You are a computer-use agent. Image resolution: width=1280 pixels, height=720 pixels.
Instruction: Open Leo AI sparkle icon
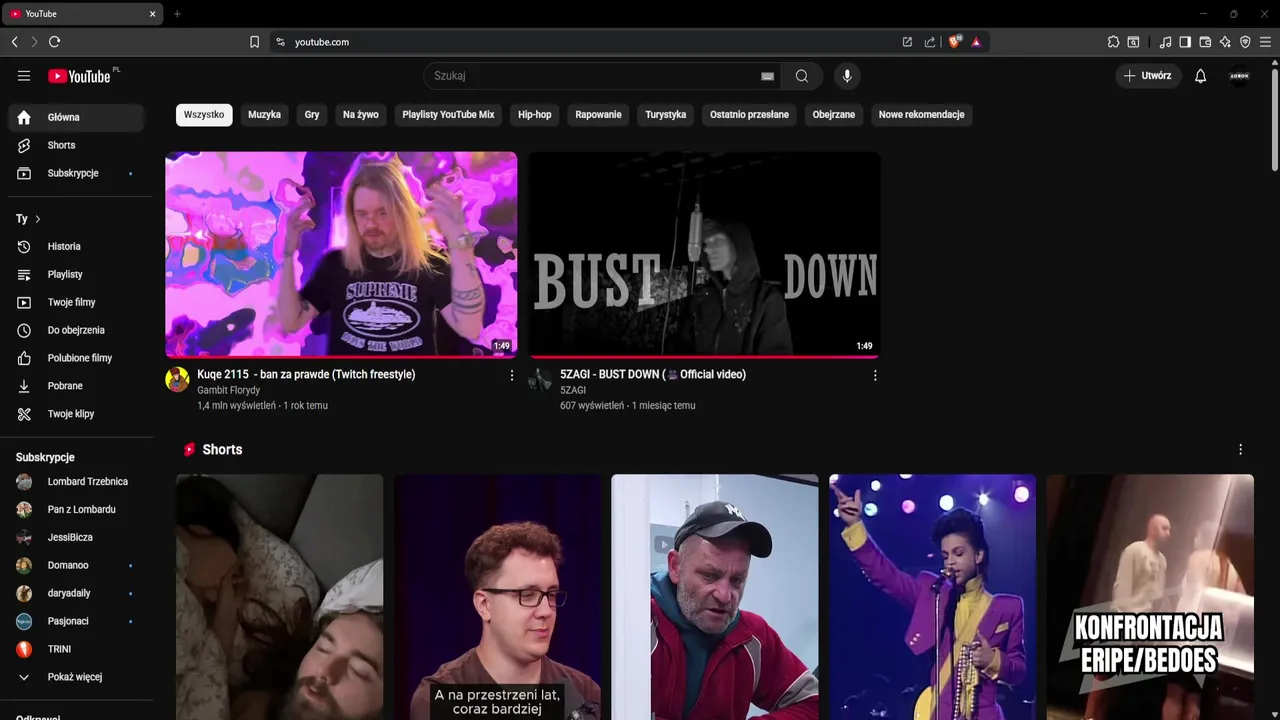[1225, 42]
